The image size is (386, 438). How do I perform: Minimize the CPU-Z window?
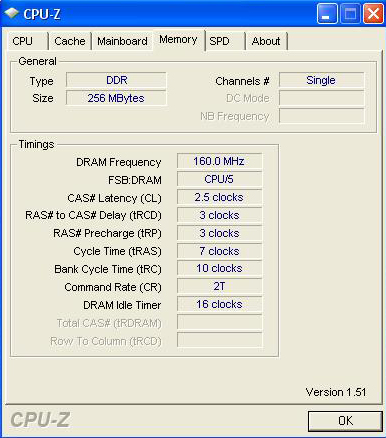tap(327, 13)
